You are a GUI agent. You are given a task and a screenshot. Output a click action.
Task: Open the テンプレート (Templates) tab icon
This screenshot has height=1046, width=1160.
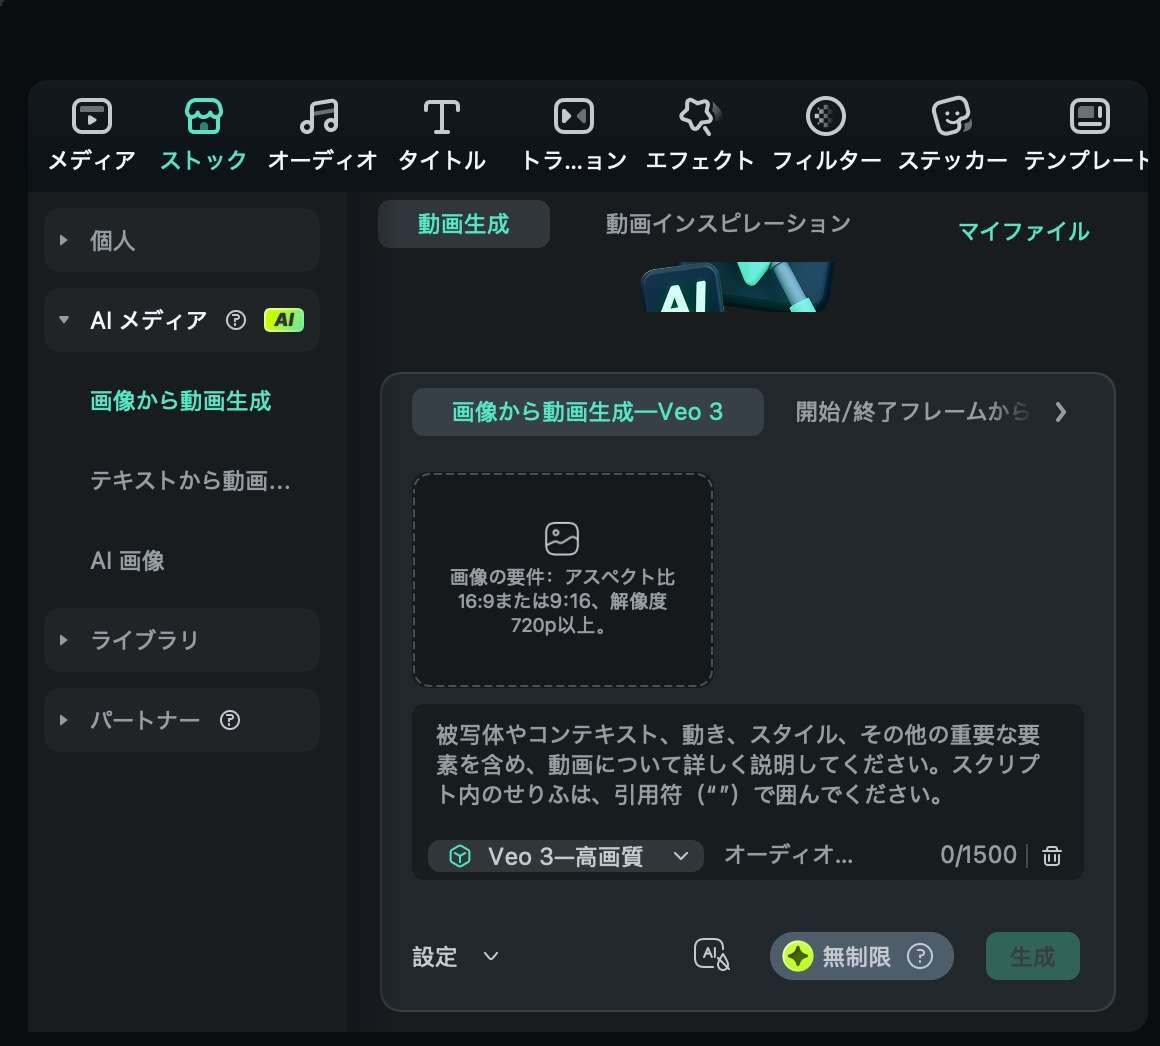pyautogui.click(x=1090, y=116)
